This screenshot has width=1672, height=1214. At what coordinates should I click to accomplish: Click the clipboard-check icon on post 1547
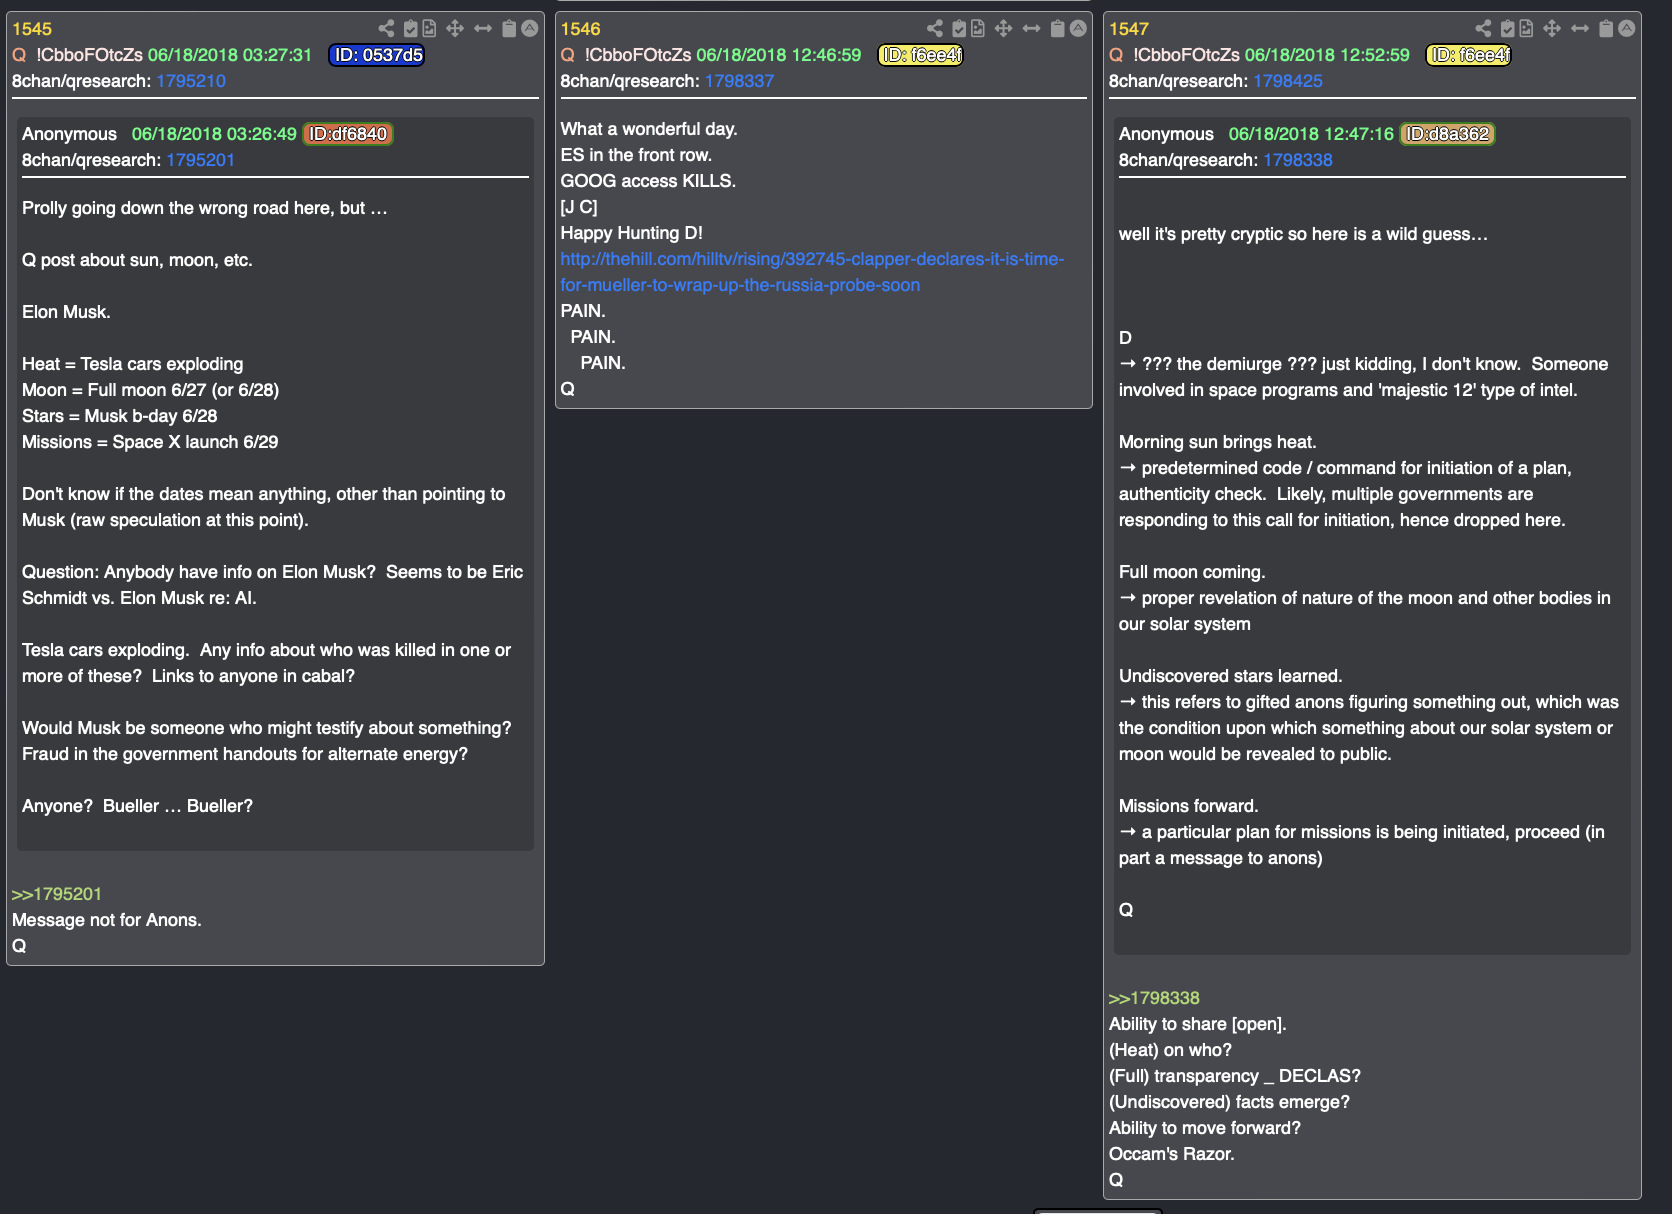1507,28
